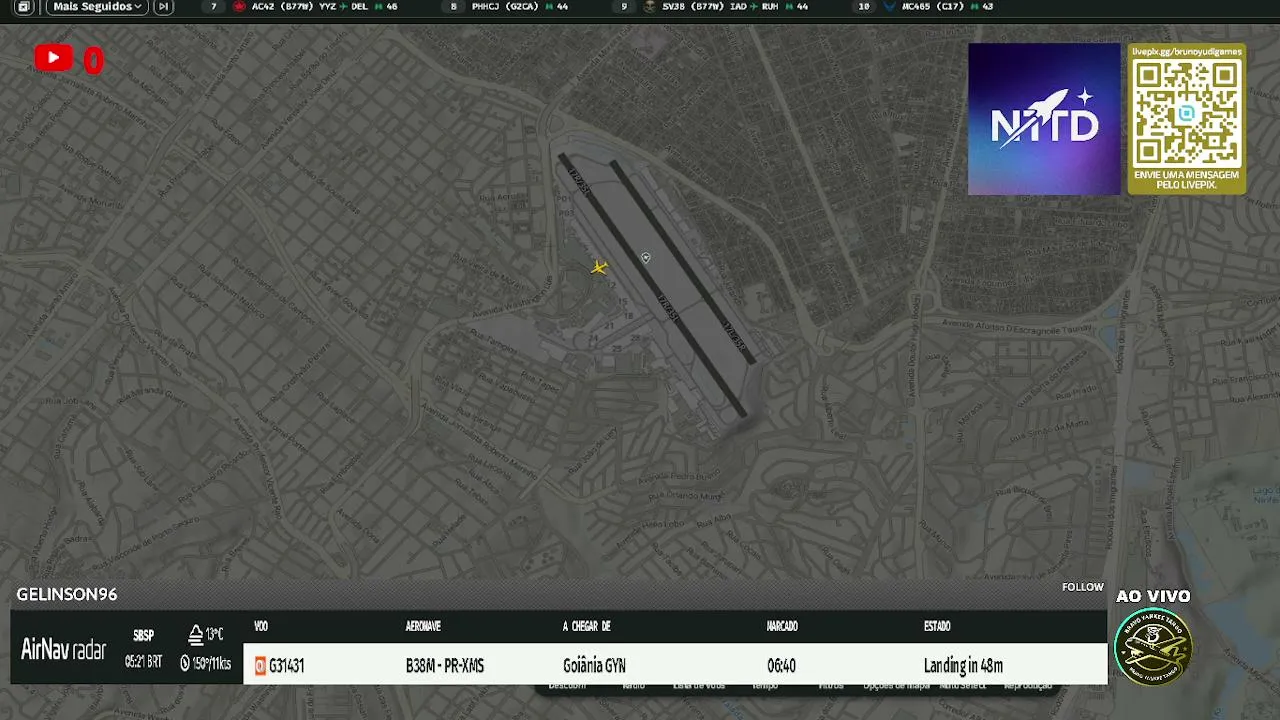The image size is (1280, 720).
Task: Click the Air Canada airline logo icon
Action: [239, 7]
